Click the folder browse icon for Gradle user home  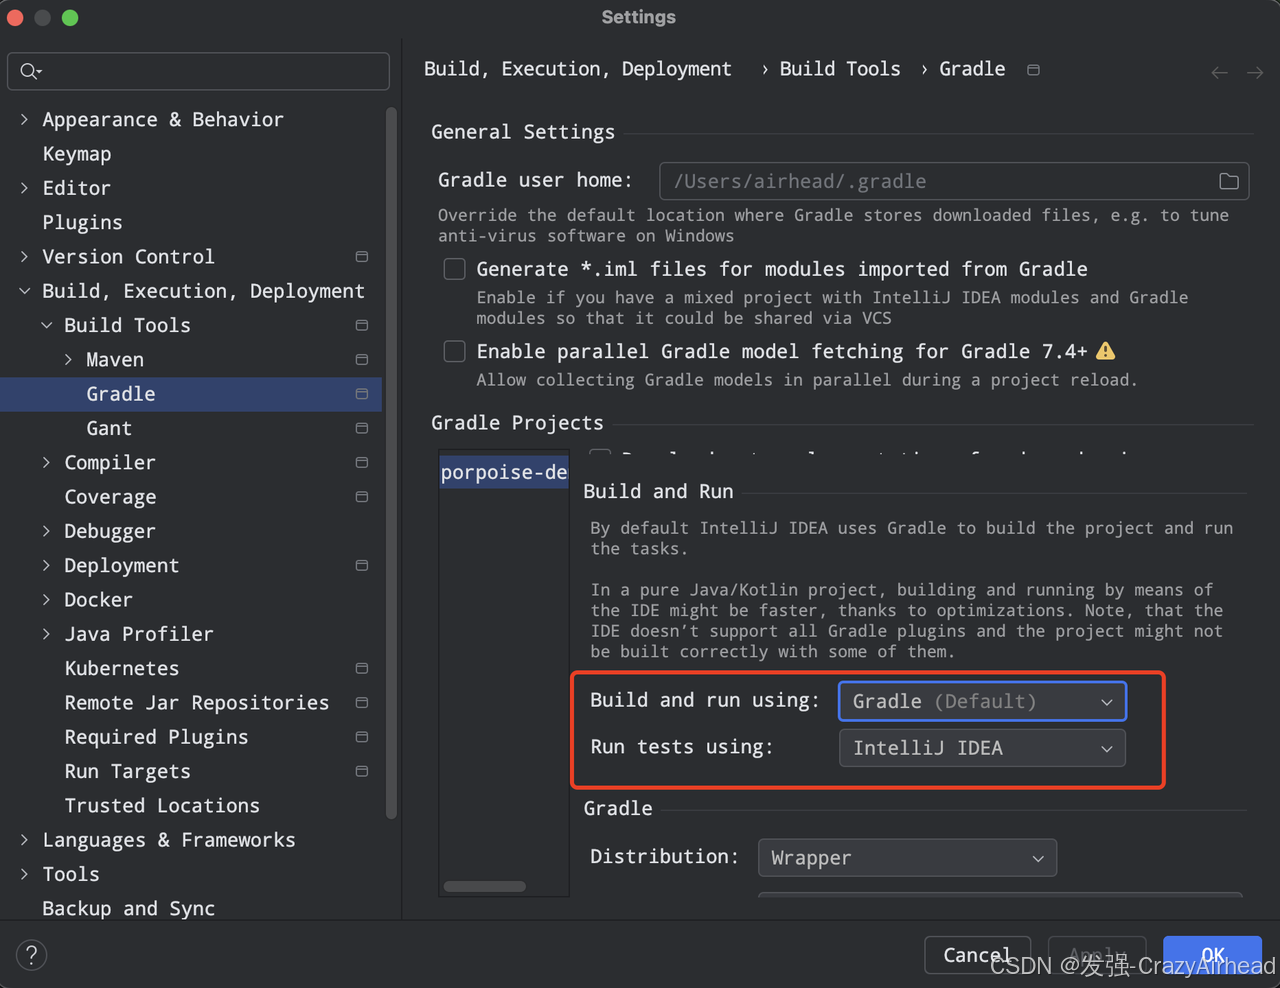(1229, 181)
